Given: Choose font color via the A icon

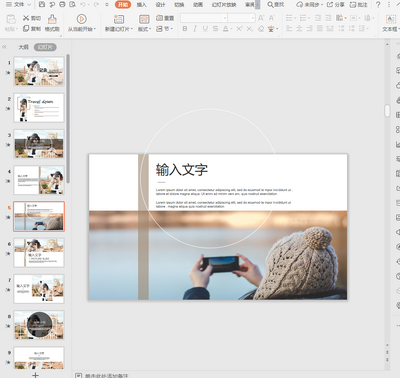Looking at the screenshot, I should [x=226, y=29].
